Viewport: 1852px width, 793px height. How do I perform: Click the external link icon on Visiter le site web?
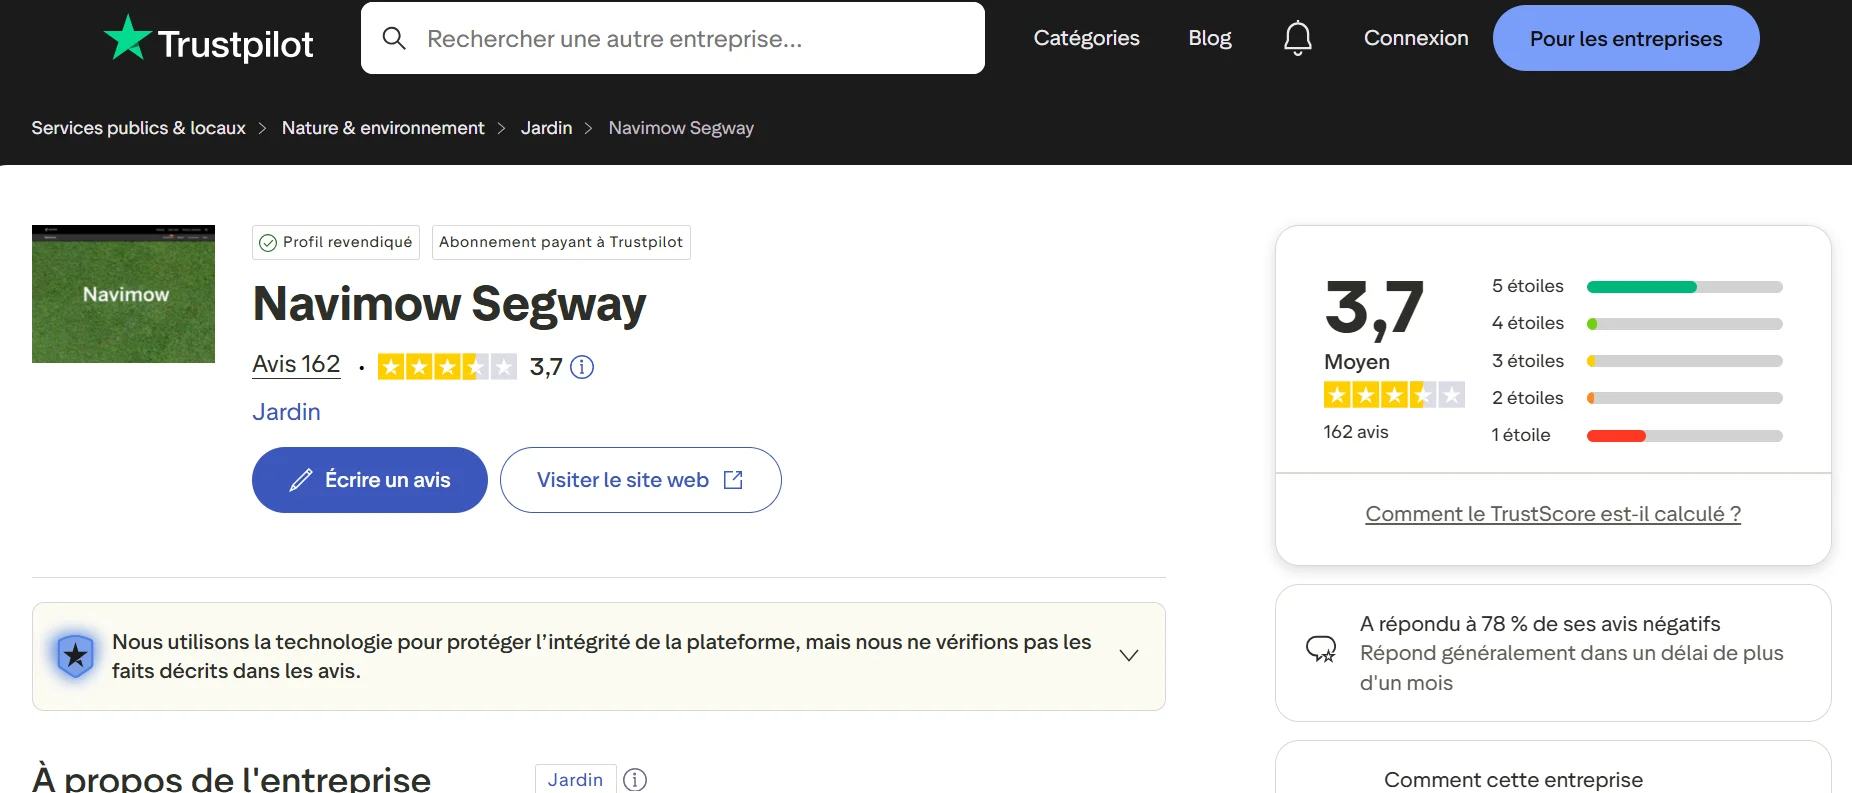point(733,480)
